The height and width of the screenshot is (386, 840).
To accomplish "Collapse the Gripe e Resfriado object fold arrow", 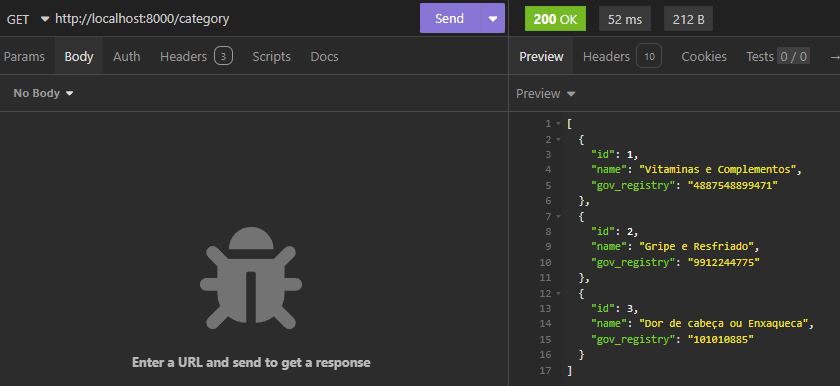I will coord(559,216).
